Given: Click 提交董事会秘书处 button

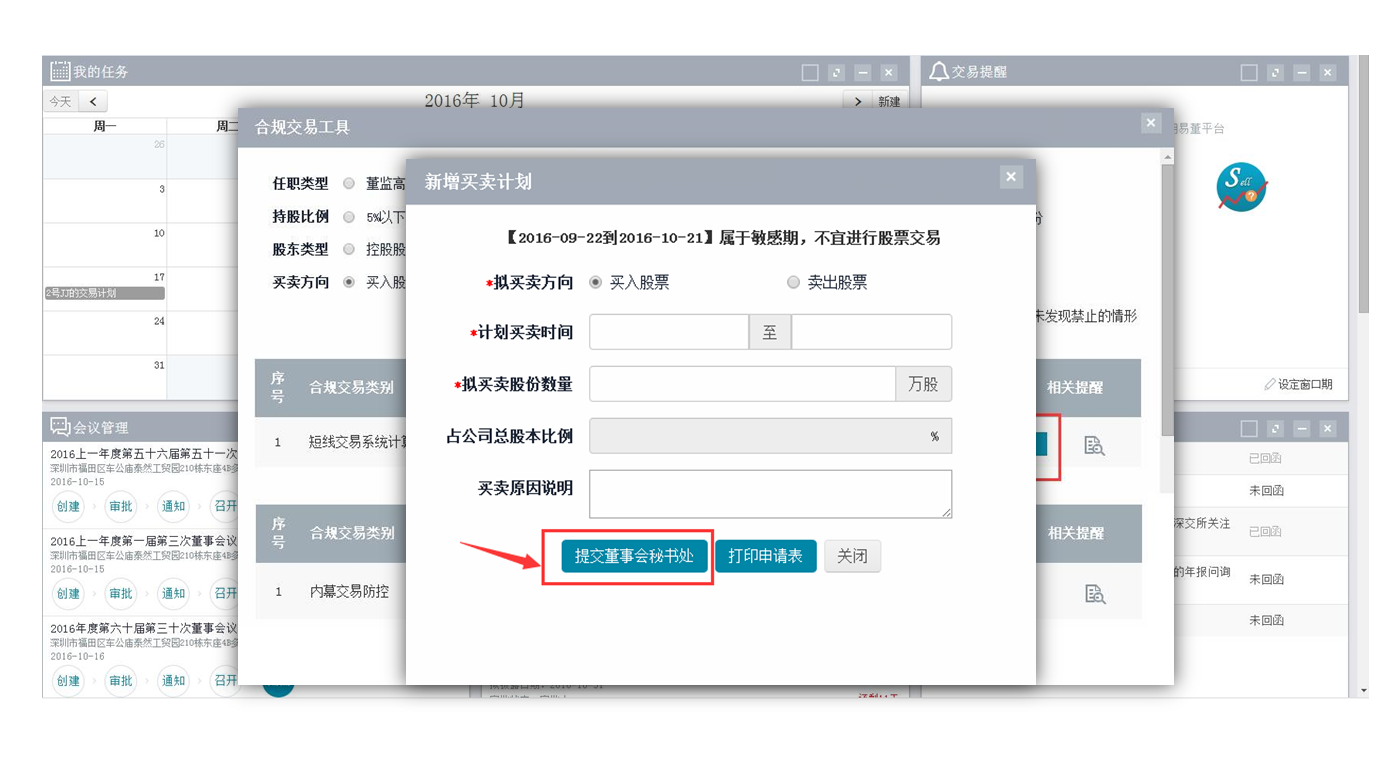Looking at the screenshot, I should pos(634,556).
